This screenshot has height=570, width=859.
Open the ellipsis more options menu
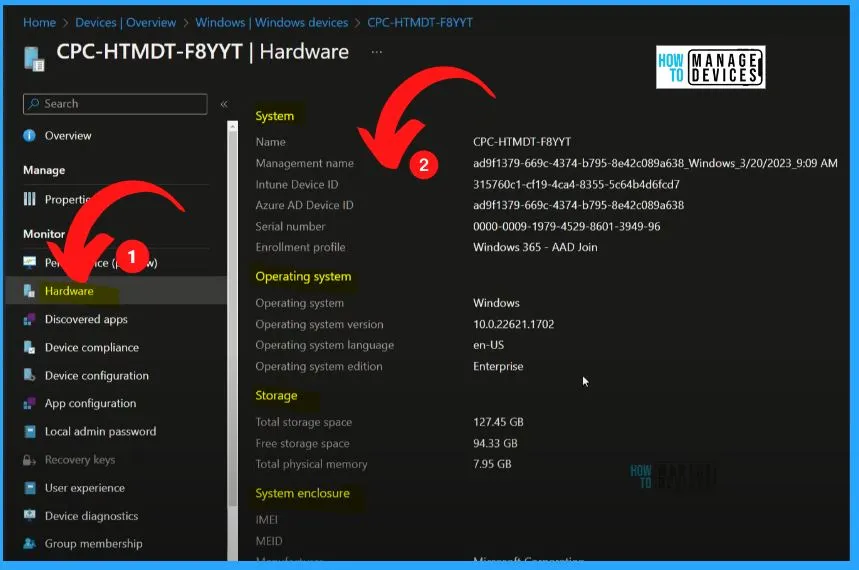click(376, 52)
